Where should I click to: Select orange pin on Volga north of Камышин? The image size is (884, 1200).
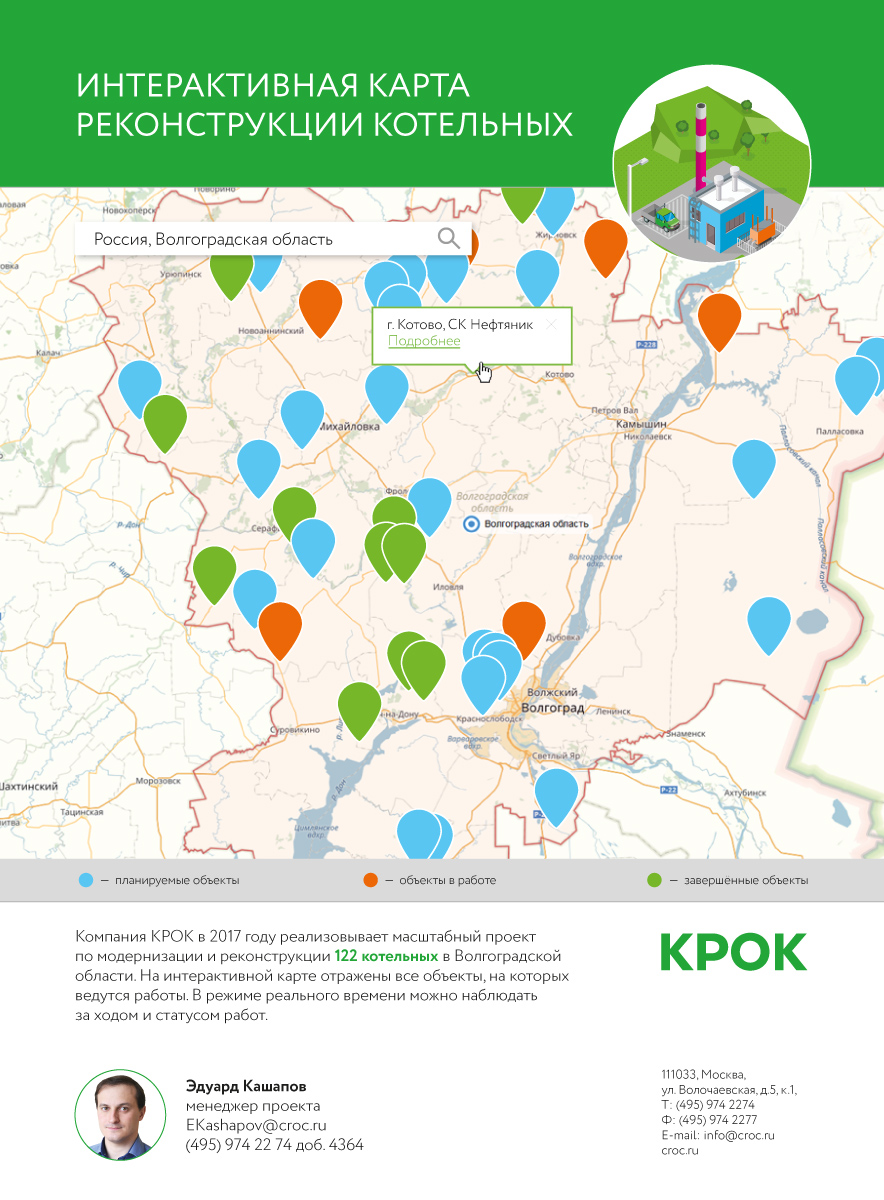pos(719,318)
